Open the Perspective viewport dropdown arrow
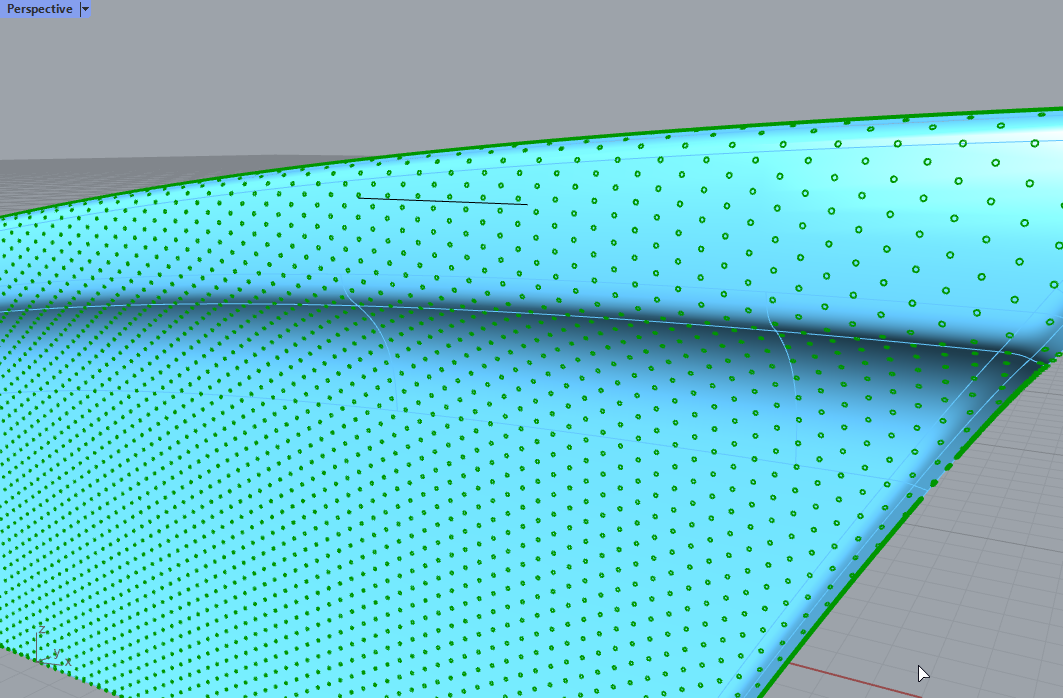This screenshot has height=698, width=1063. [x=85, y=9]
